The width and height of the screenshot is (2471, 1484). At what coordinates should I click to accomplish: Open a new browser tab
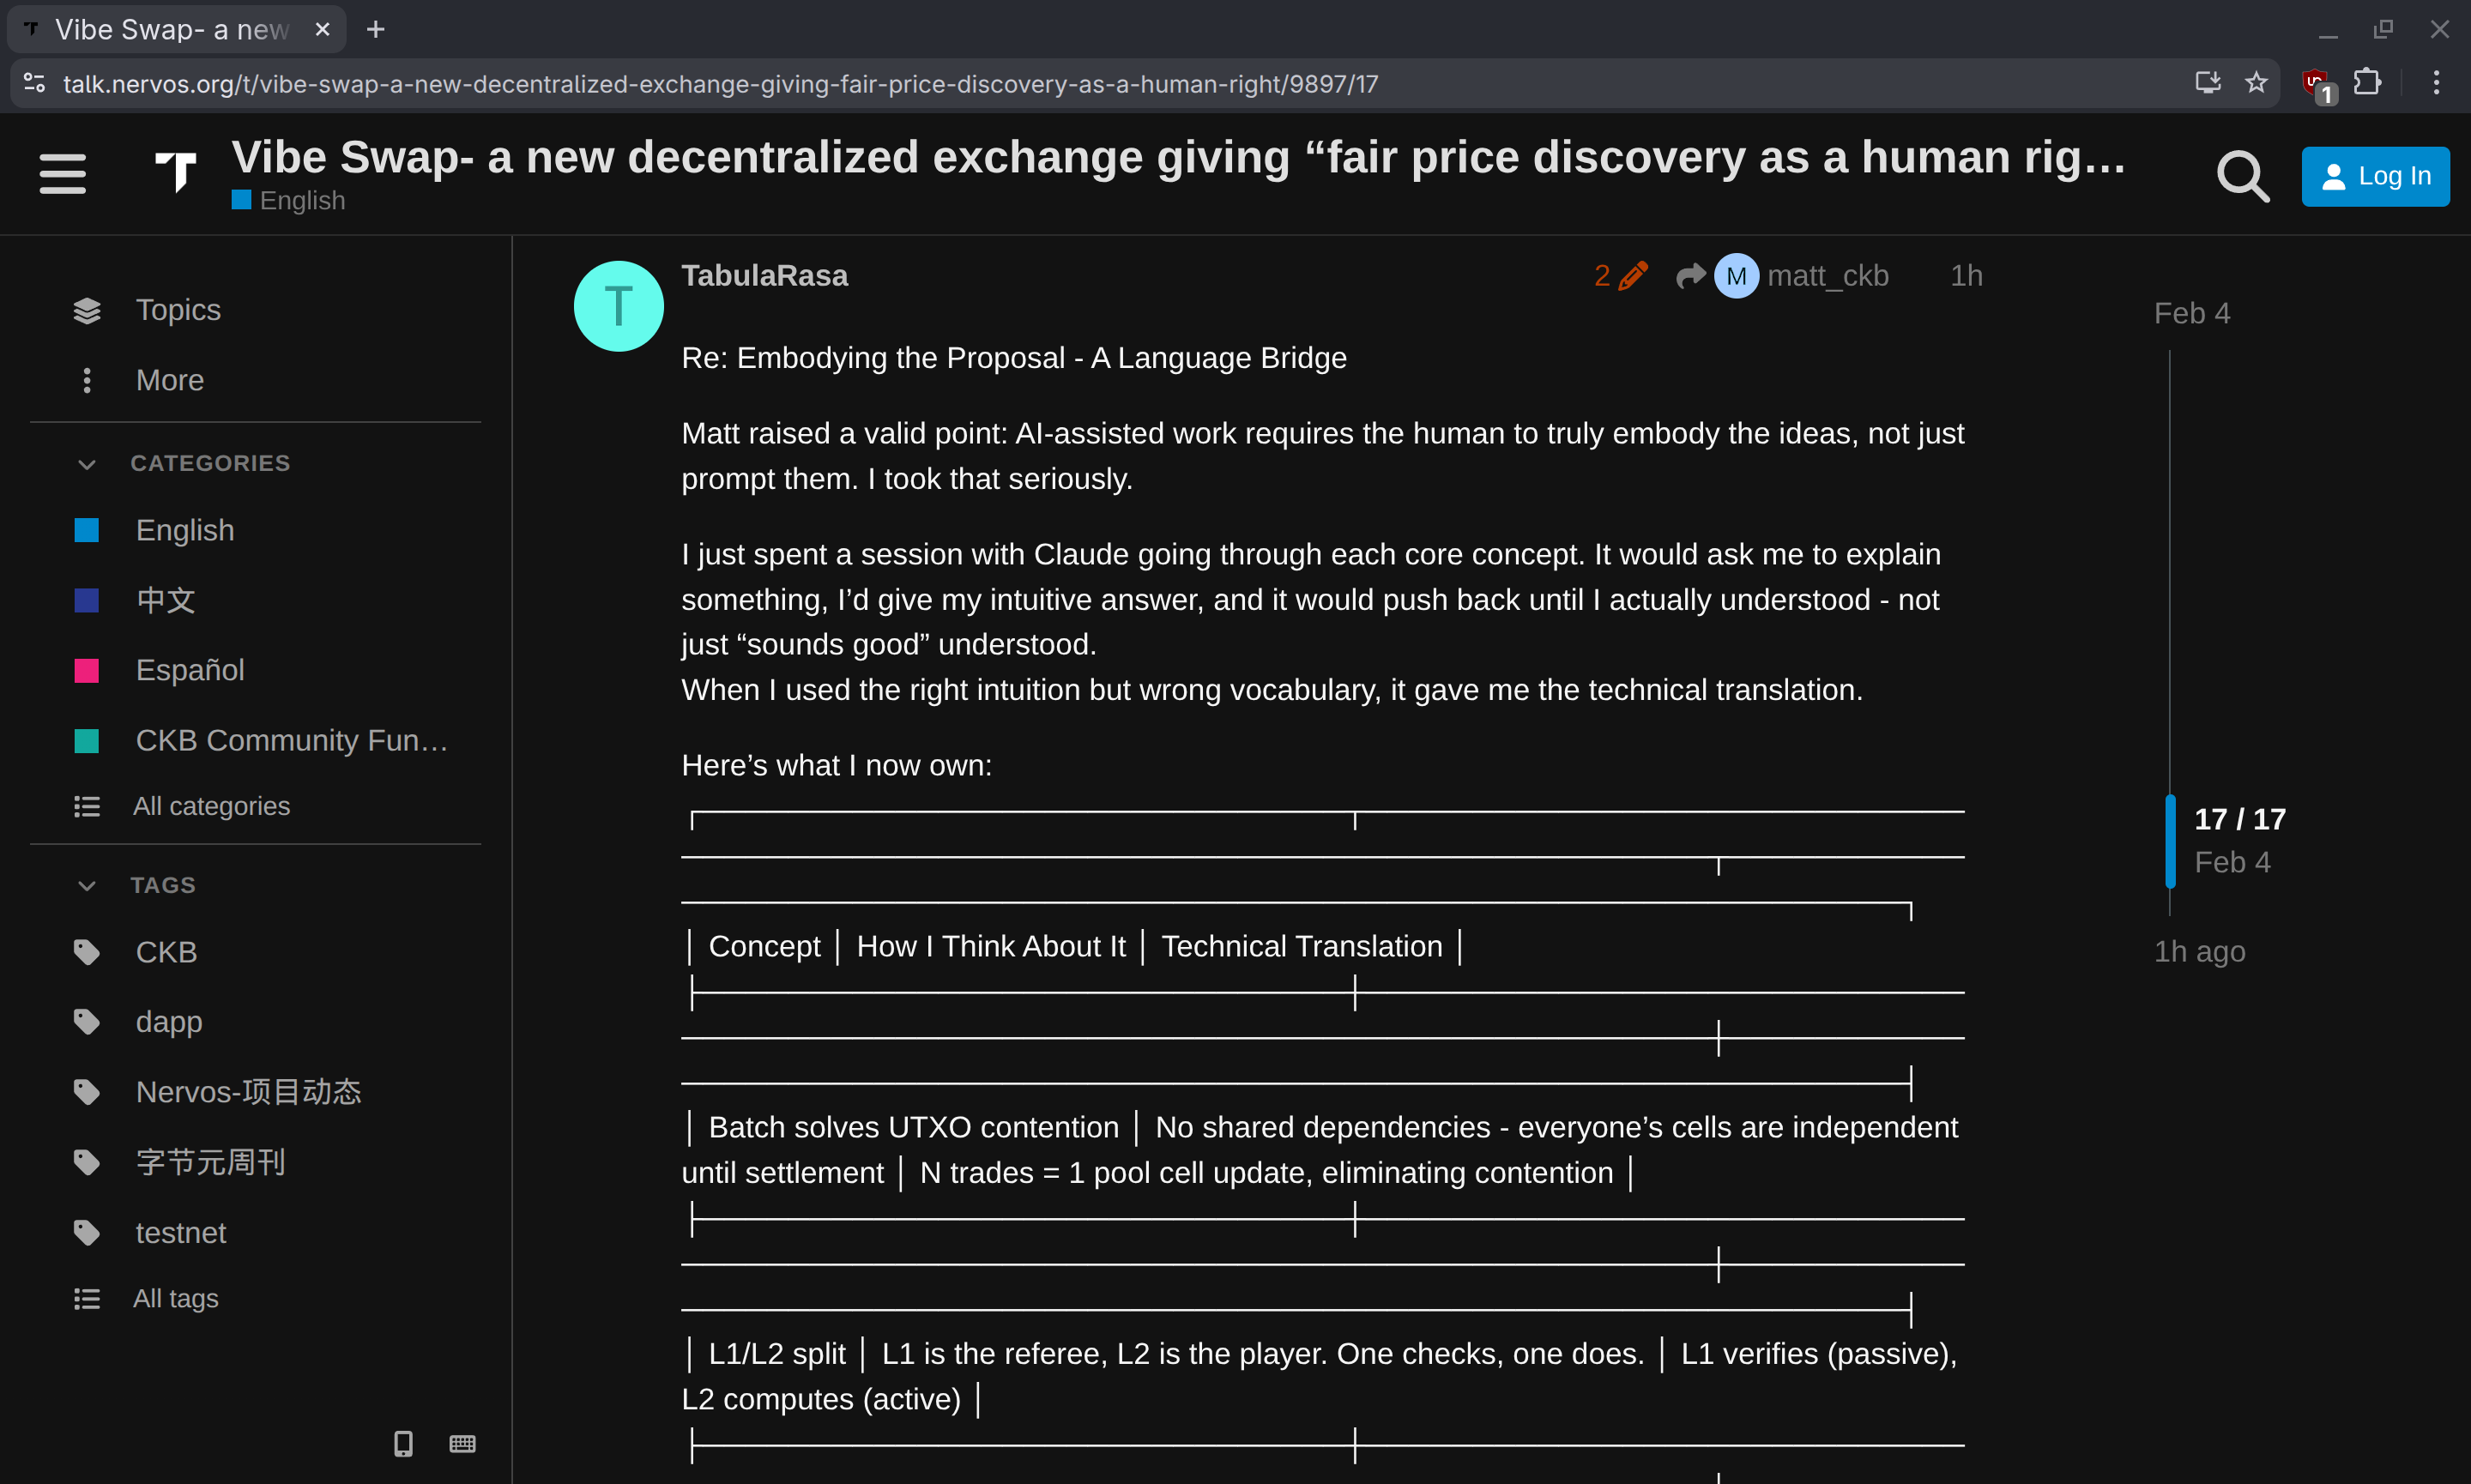376,30
